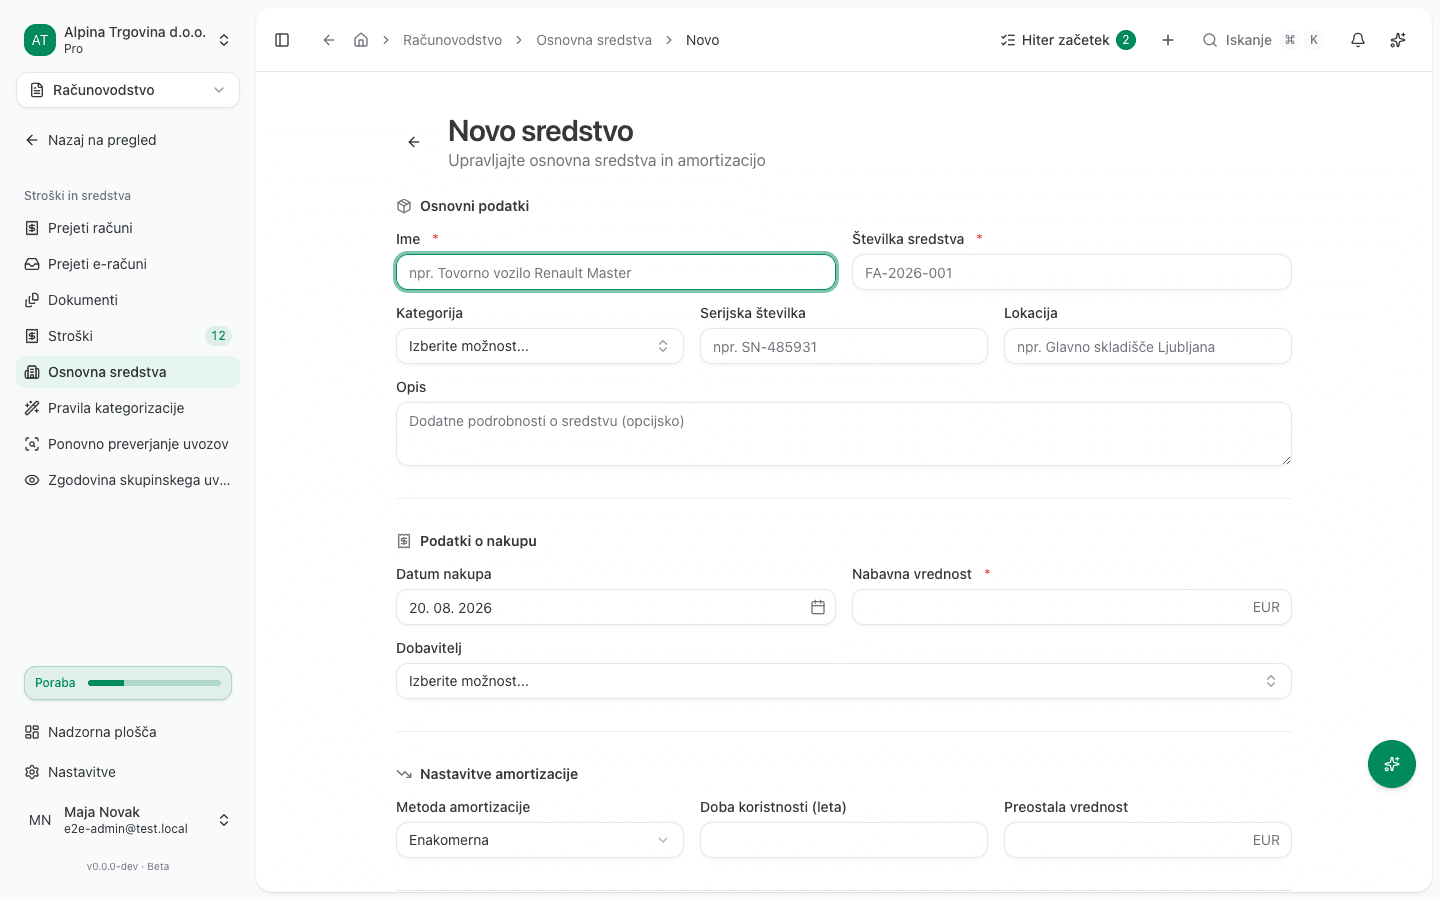Image resolution: width=1440 pixels, height=900 pixels.
Task: Open Nastavitve in sidebar
Action: tap(128, 772)
